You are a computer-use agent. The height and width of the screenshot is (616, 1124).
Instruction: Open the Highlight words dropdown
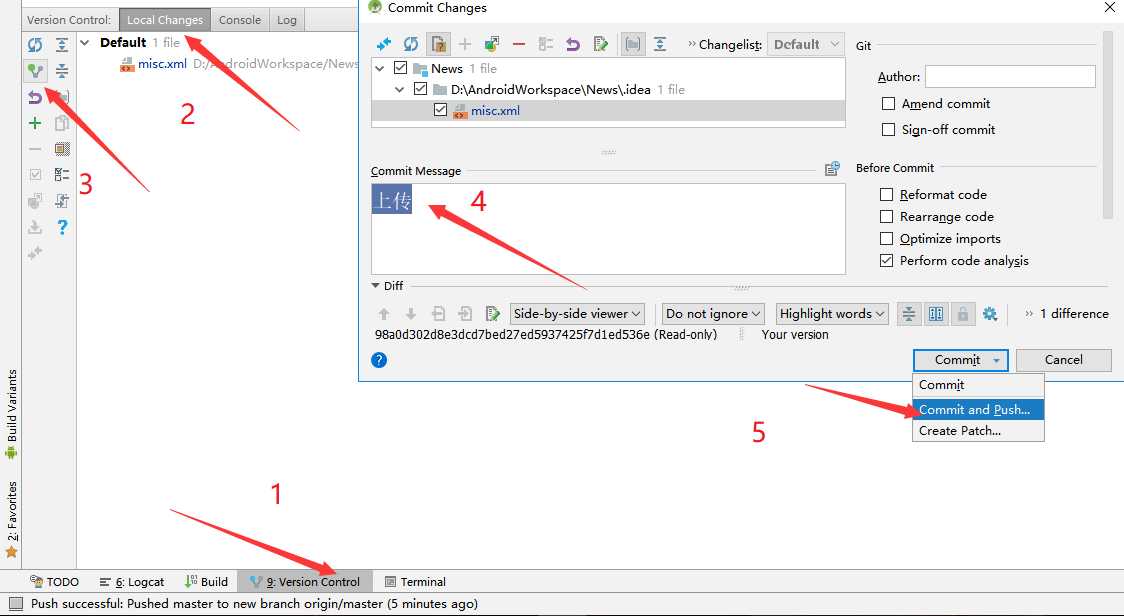832,314
